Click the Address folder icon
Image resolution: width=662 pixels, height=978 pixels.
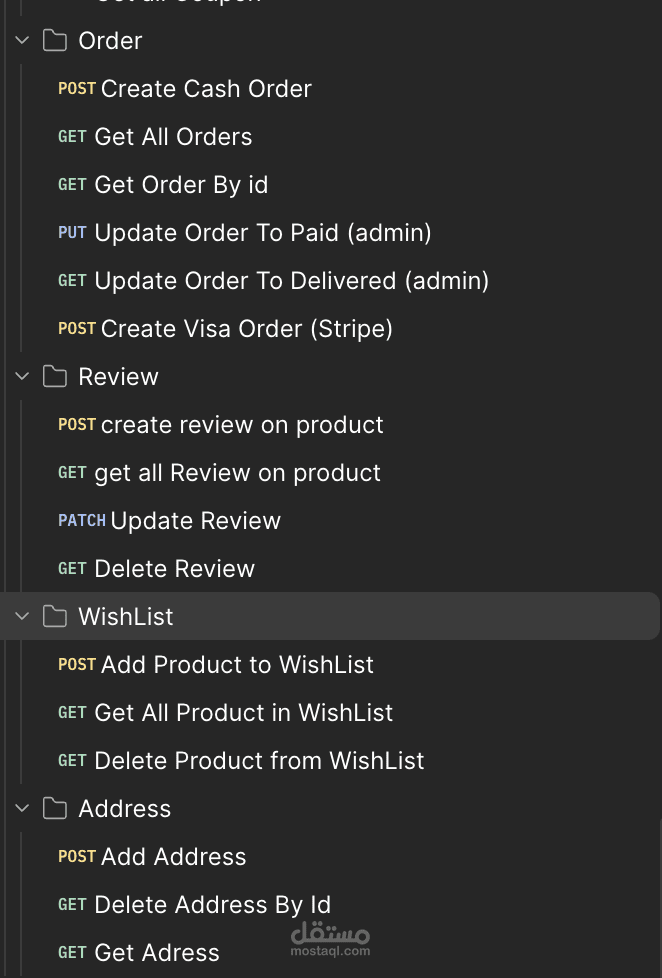pos(55,809)
